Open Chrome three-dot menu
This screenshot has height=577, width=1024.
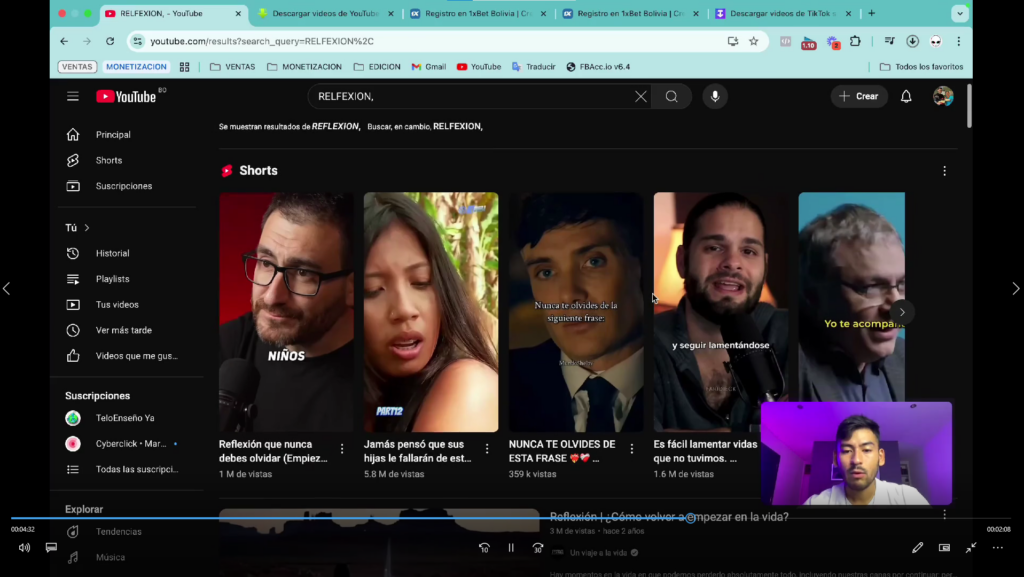pyautogui.click(x=958, y=41)
